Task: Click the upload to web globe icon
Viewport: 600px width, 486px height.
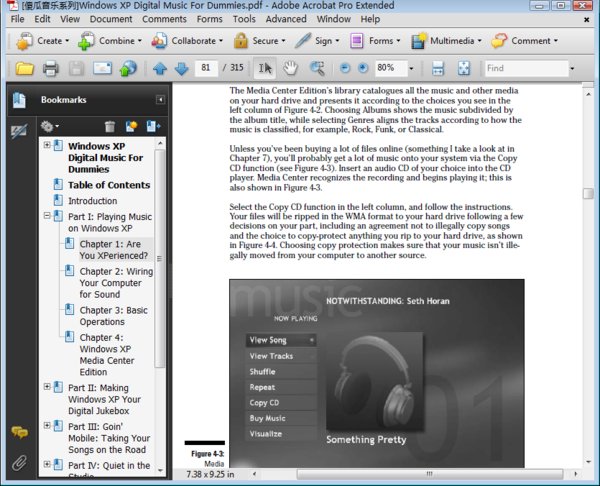Action: click(128, 68)
